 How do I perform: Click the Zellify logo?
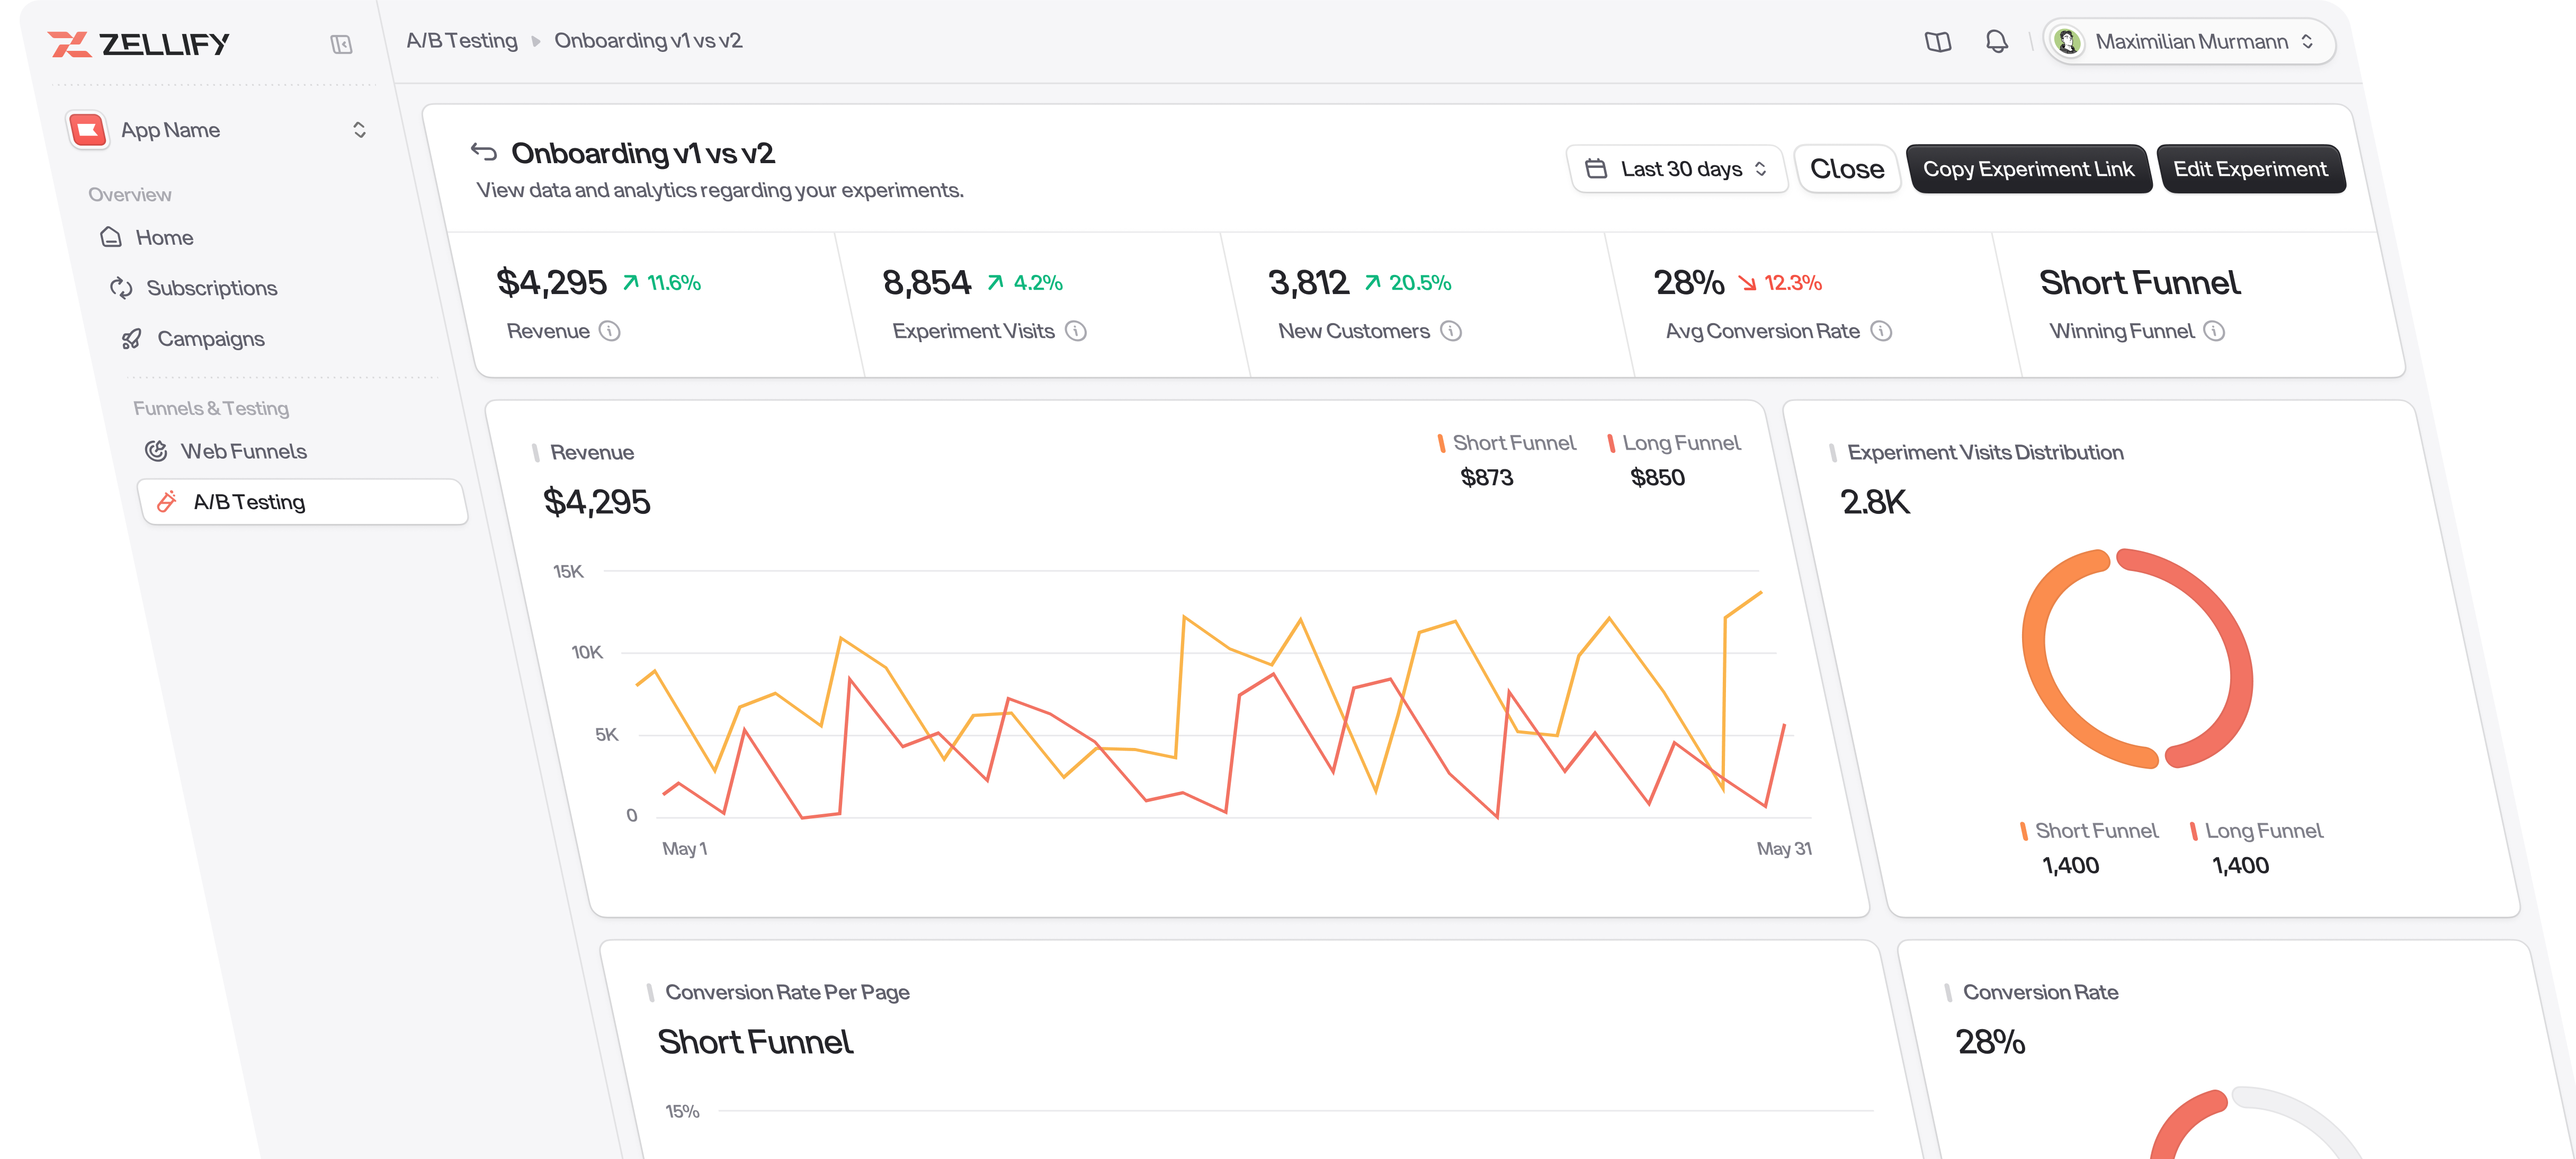138,44
